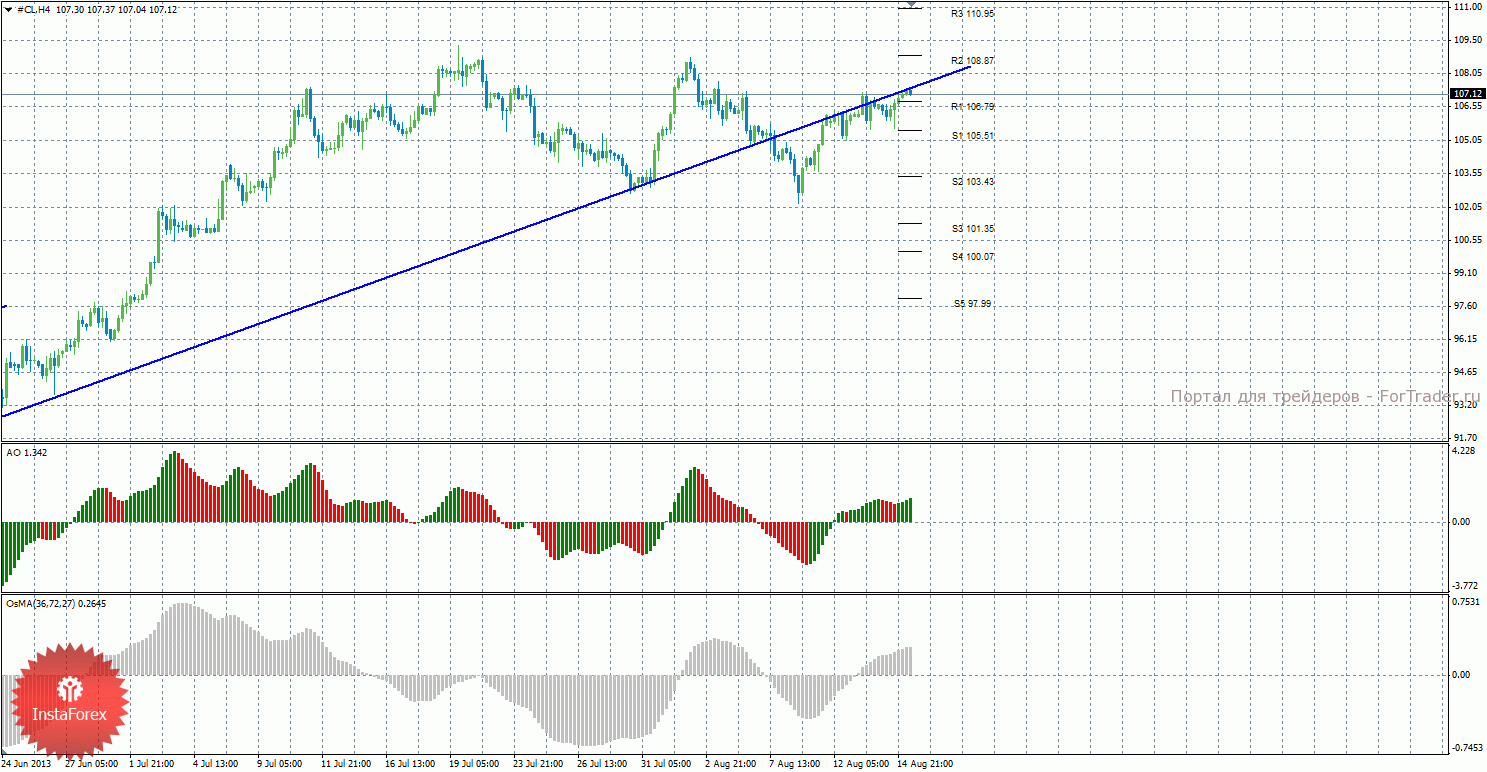Click the S5 97.99 support label
The height and width of the screenshot is (772, 1487).
(x=972, y=304)
